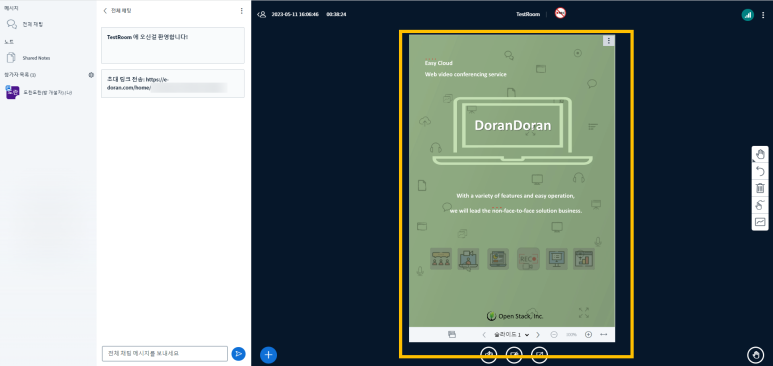The height and width of the screenshot is (366, 773).
Task: Click the TestRoom title in top bar
Action: [x=528, y=14]
